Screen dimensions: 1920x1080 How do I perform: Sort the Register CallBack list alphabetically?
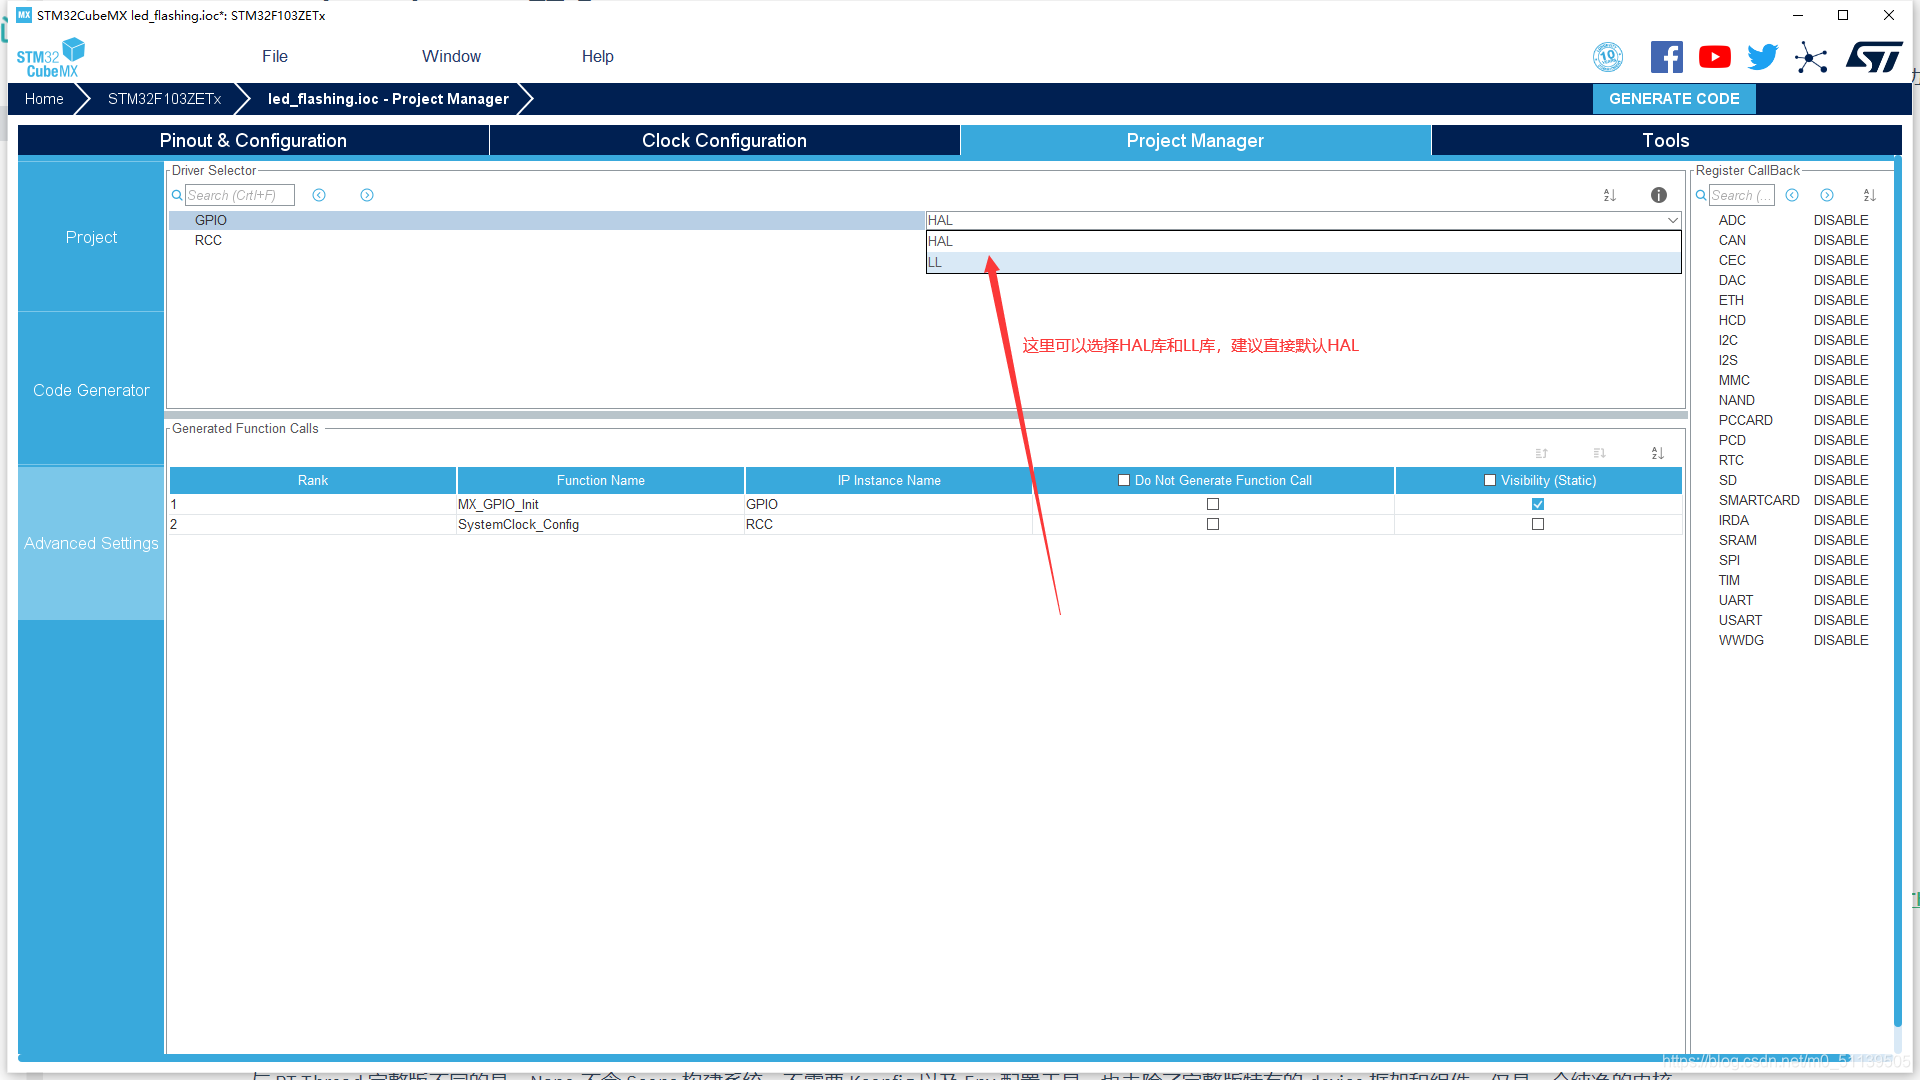click(1870, 195)
